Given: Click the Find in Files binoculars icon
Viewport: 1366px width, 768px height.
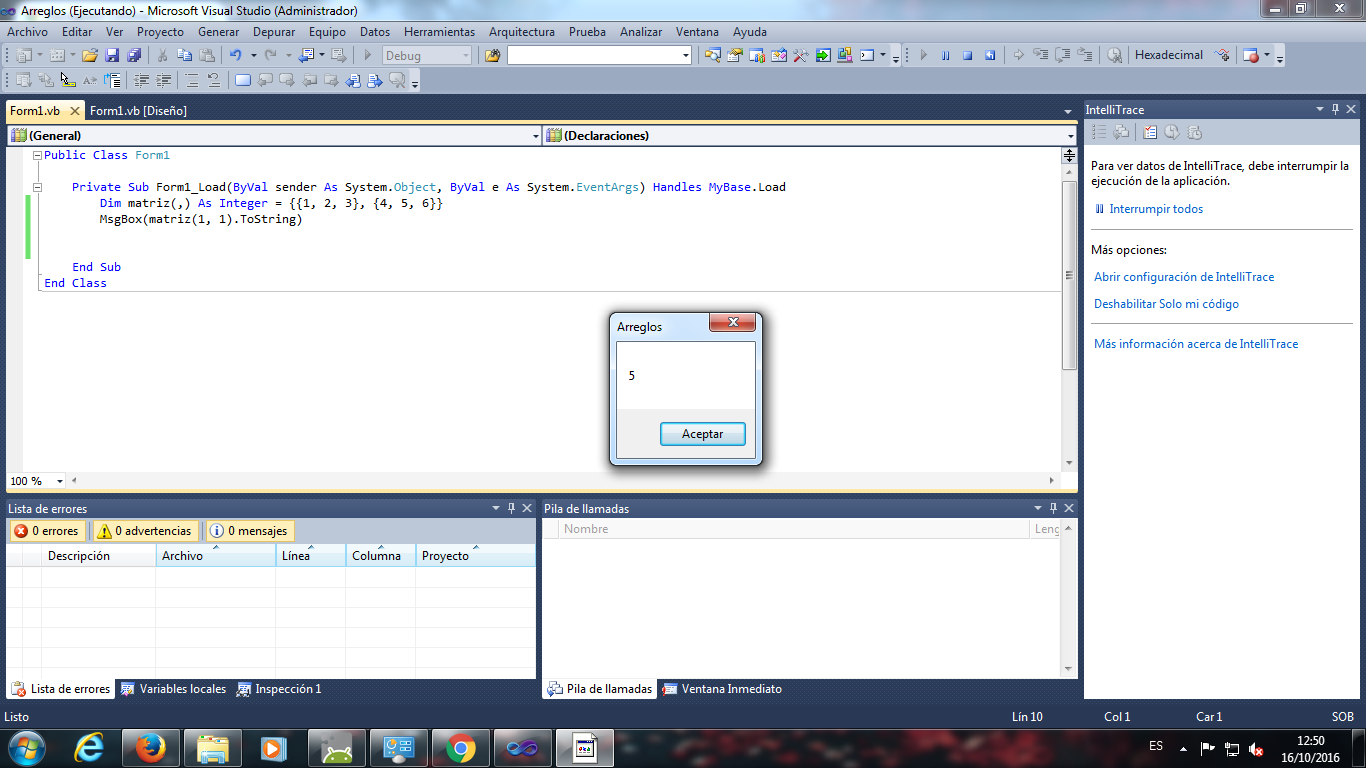Looking at the screenshot, I should pyautogui.click(x=493, y=55).
